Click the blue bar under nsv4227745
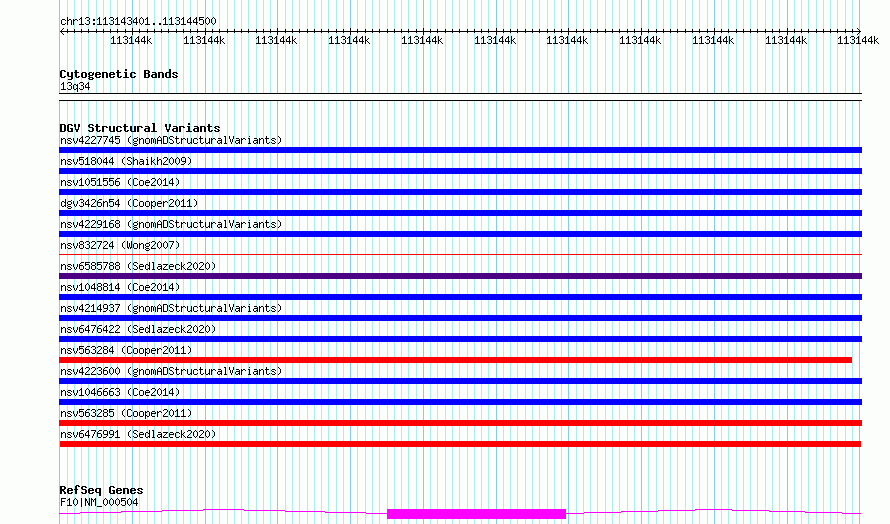 point(460,150)
